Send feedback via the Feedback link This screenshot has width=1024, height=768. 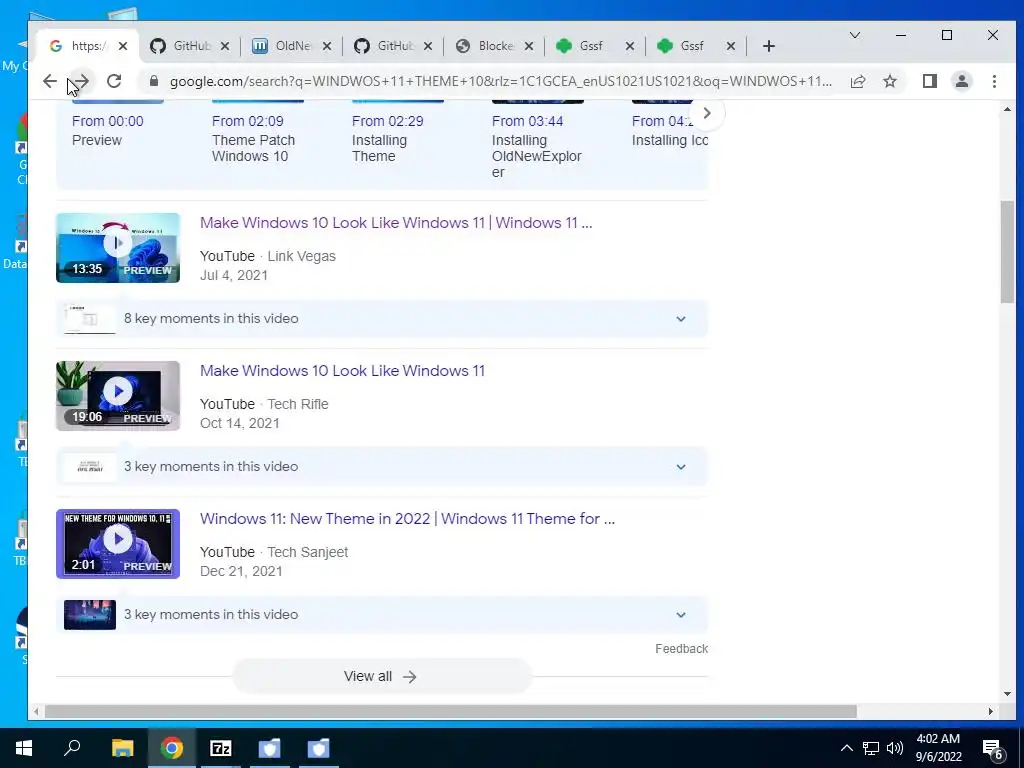click(681, 648)
